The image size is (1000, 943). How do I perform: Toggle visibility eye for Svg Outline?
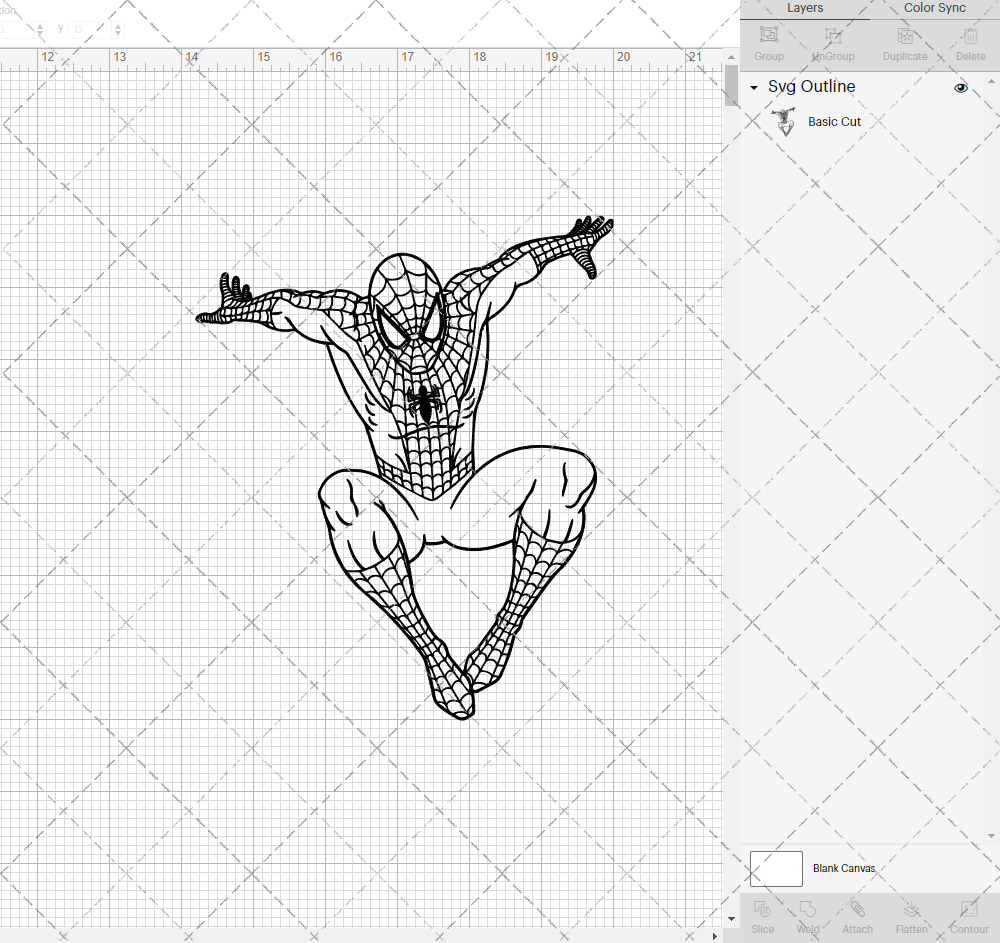(x=960, y=87)
